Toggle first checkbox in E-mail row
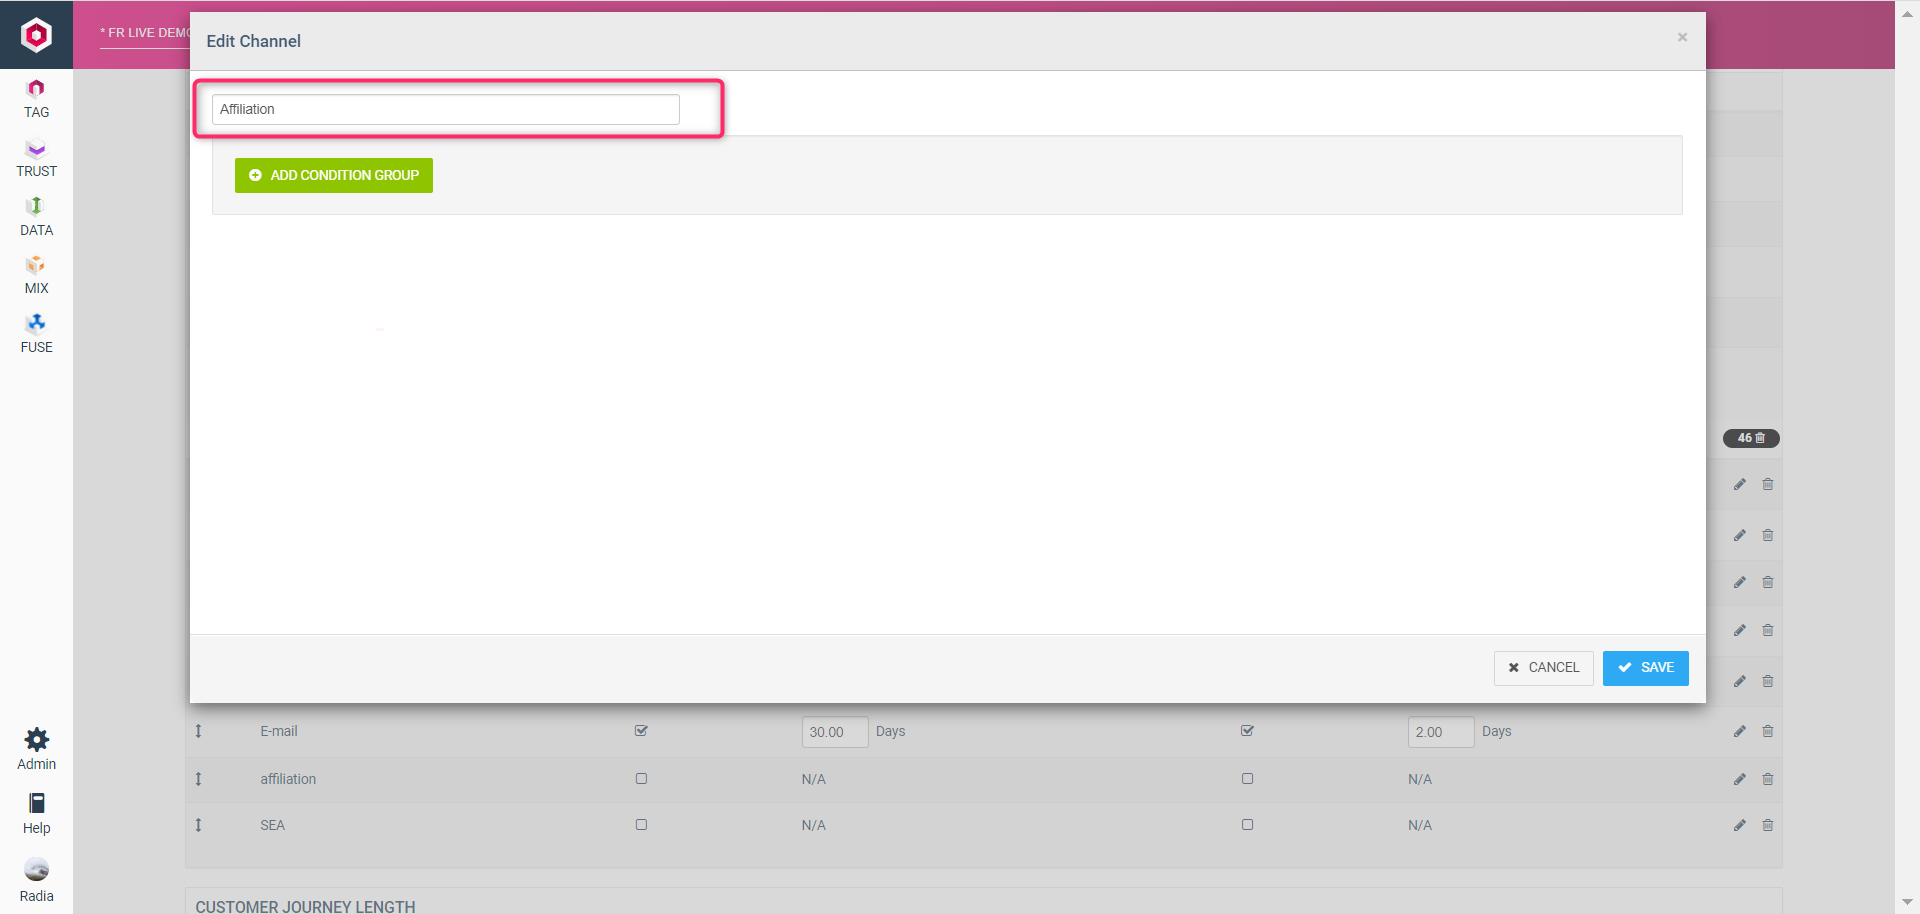The width and height of the screenshot is (1920, 914). pos(641,731)
